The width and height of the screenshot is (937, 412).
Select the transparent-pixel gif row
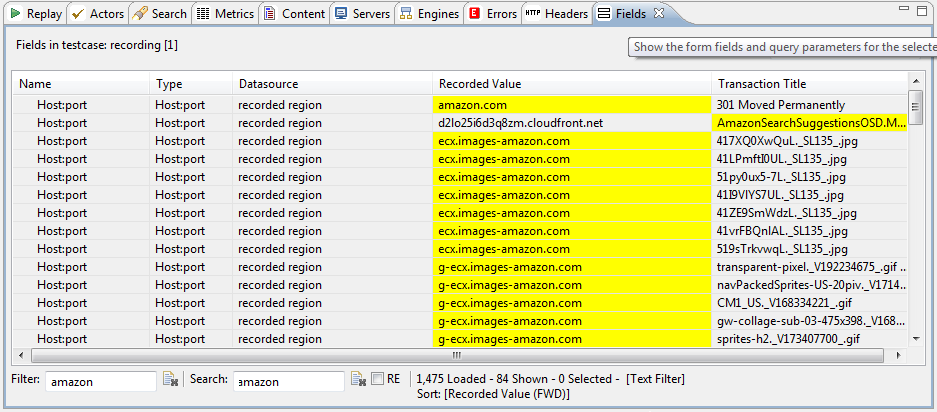(x=460, y=267)
